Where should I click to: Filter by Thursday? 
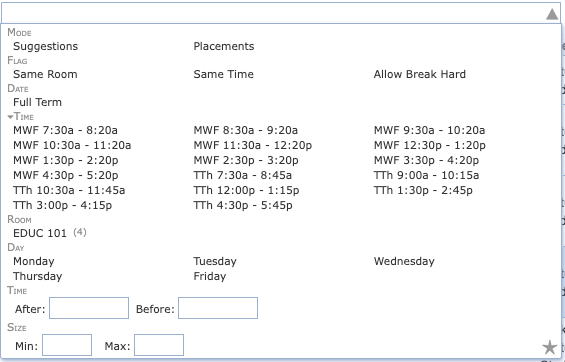tap(38, 276)
